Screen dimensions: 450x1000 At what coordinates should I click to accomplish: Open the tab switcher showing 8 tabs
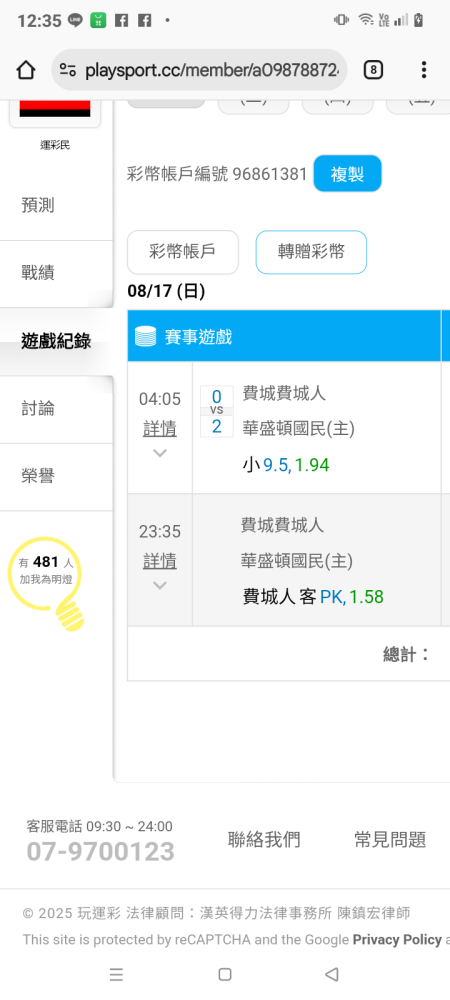374,70
